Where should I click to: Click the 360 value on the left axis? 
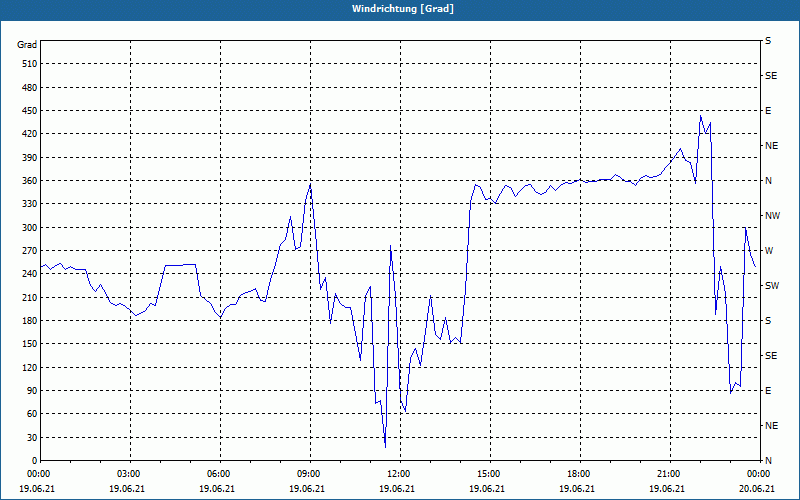tap(30, 181)
